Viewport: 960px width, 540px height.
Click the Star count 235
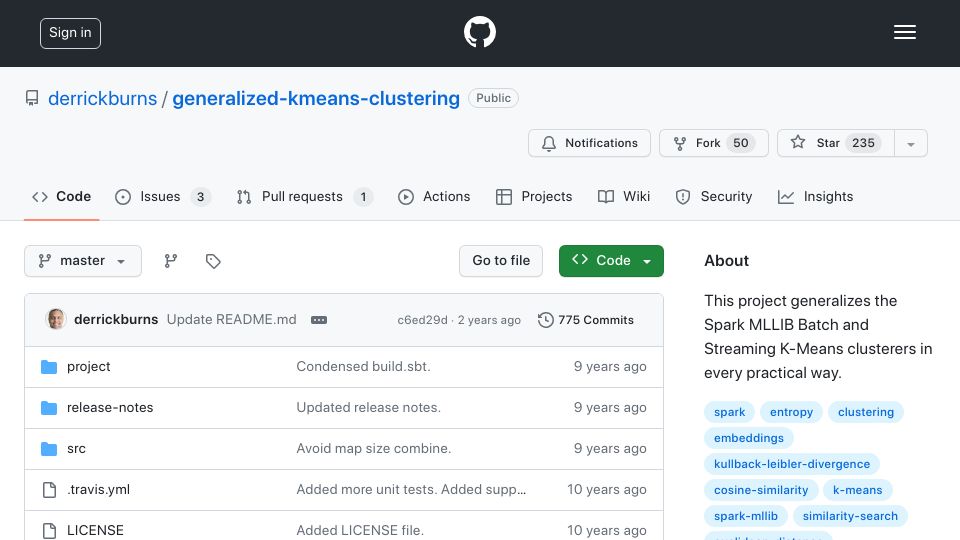click(863, 143)
